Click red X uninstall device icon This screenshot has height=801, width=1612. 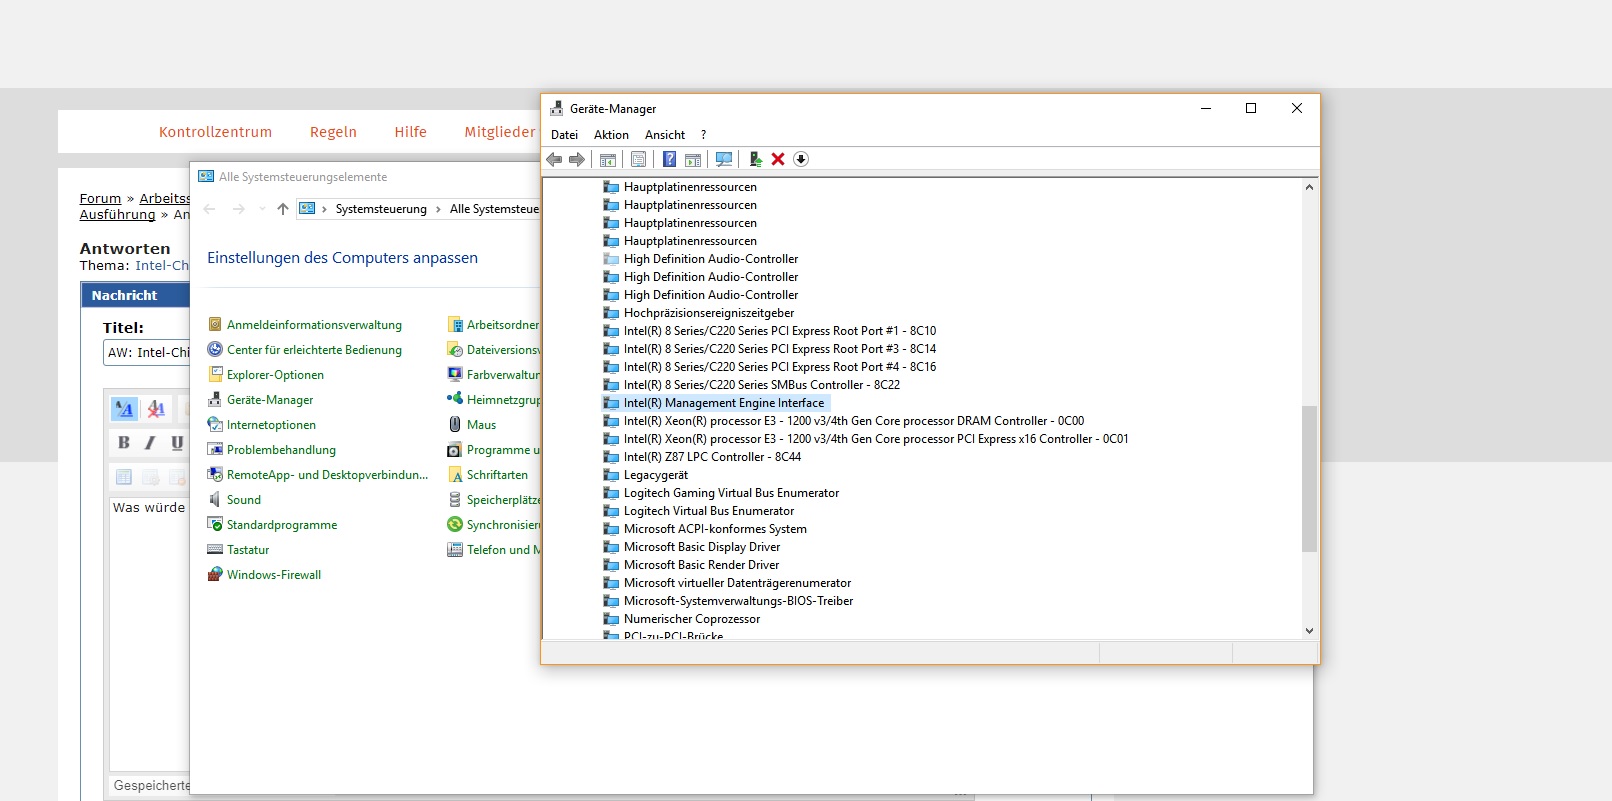(778, 159)
